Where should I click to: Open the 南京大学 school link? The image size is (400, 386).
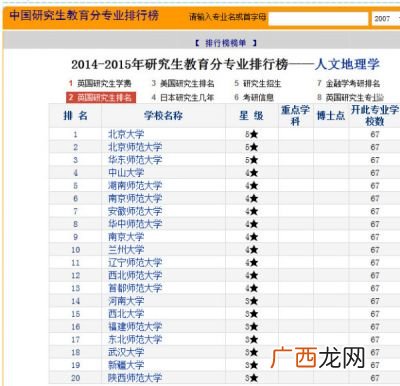(x=126, y=237)
